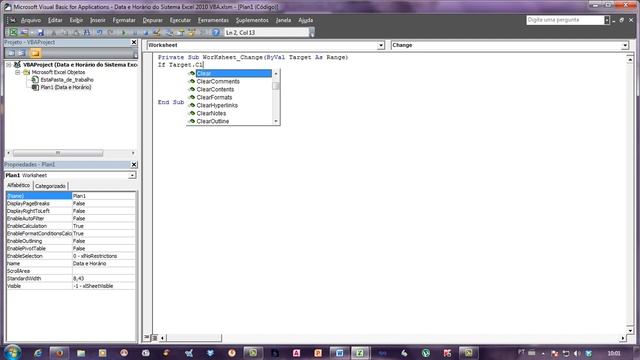
Task: Toggle Folders icon in Project panel
Action: (35, 53)
